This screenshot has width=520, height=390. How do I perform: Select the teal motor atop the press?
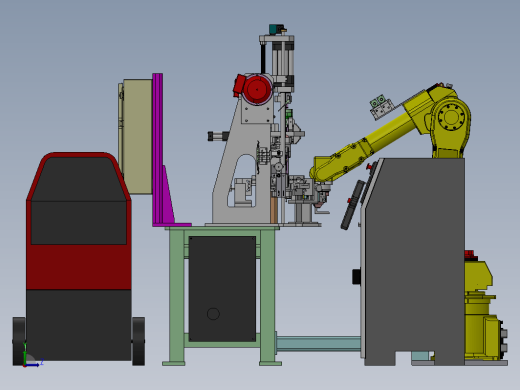pyautogui.click(x=277, y=29)
